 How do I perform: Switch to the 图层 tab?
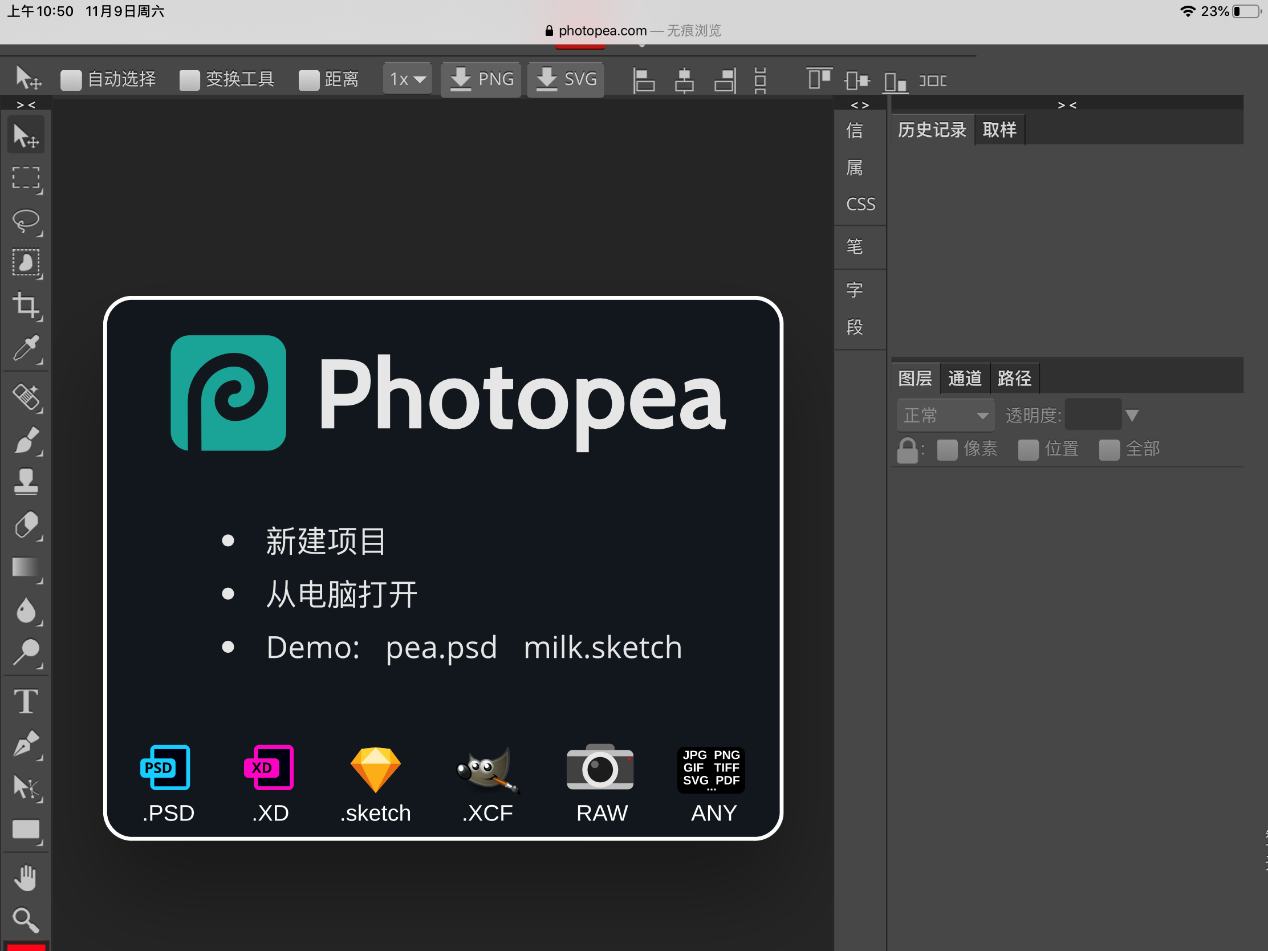click(915, 378)
